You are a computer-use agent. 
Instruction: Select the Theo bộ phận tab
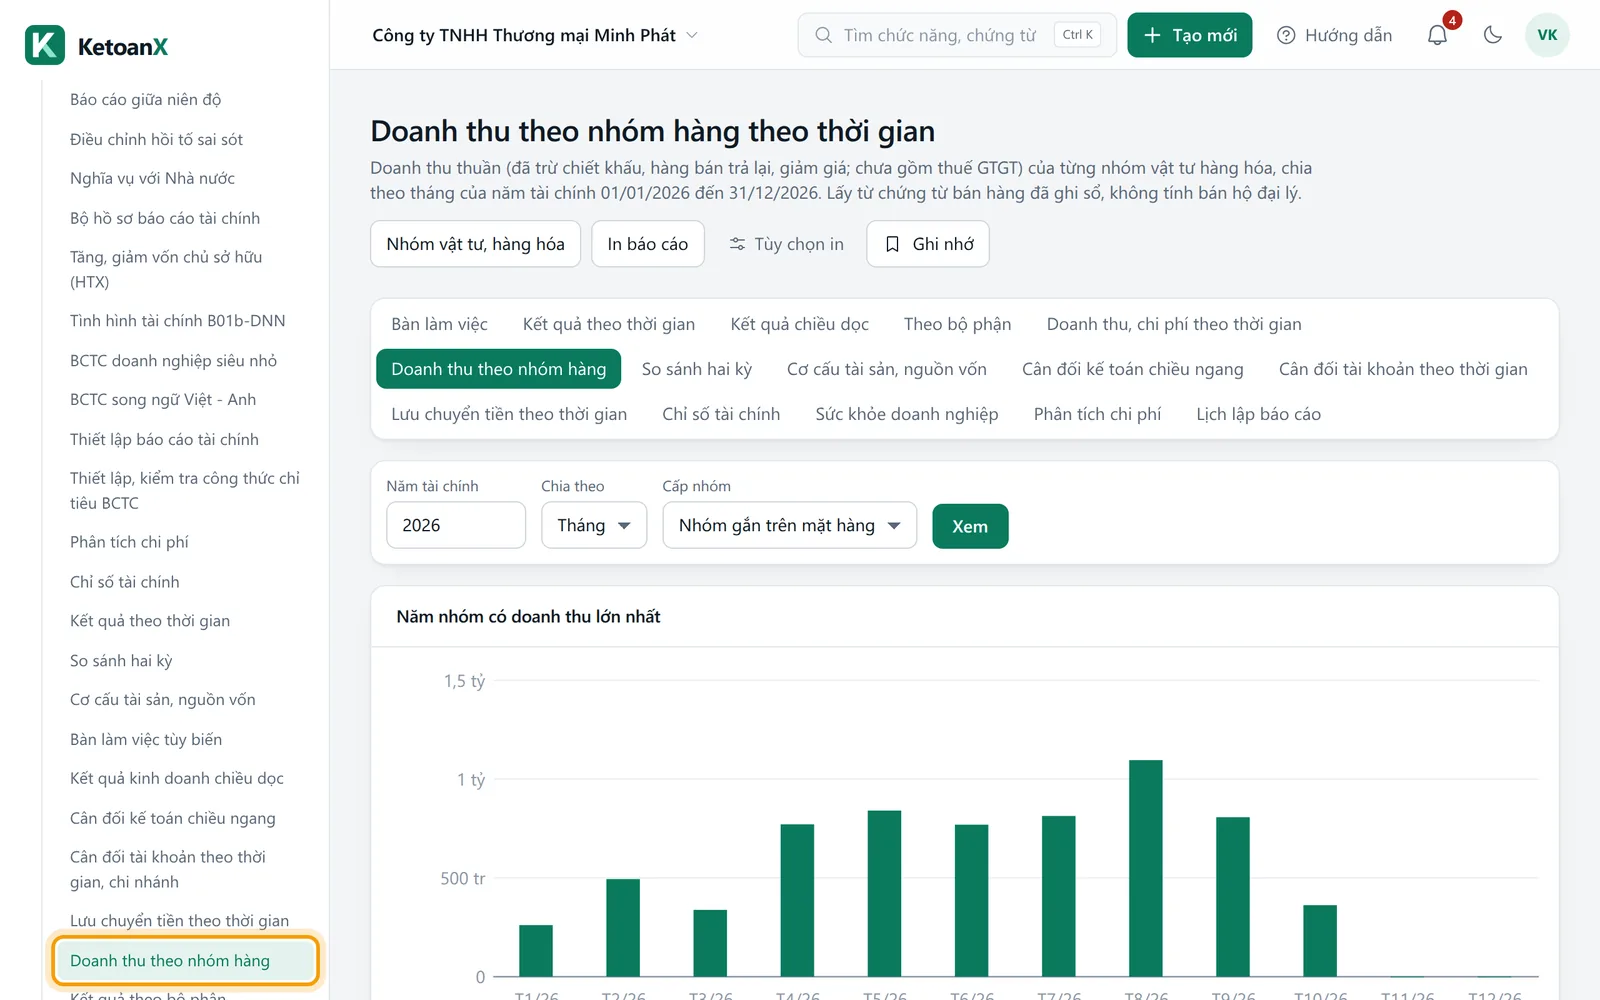(x=958, y=324)
